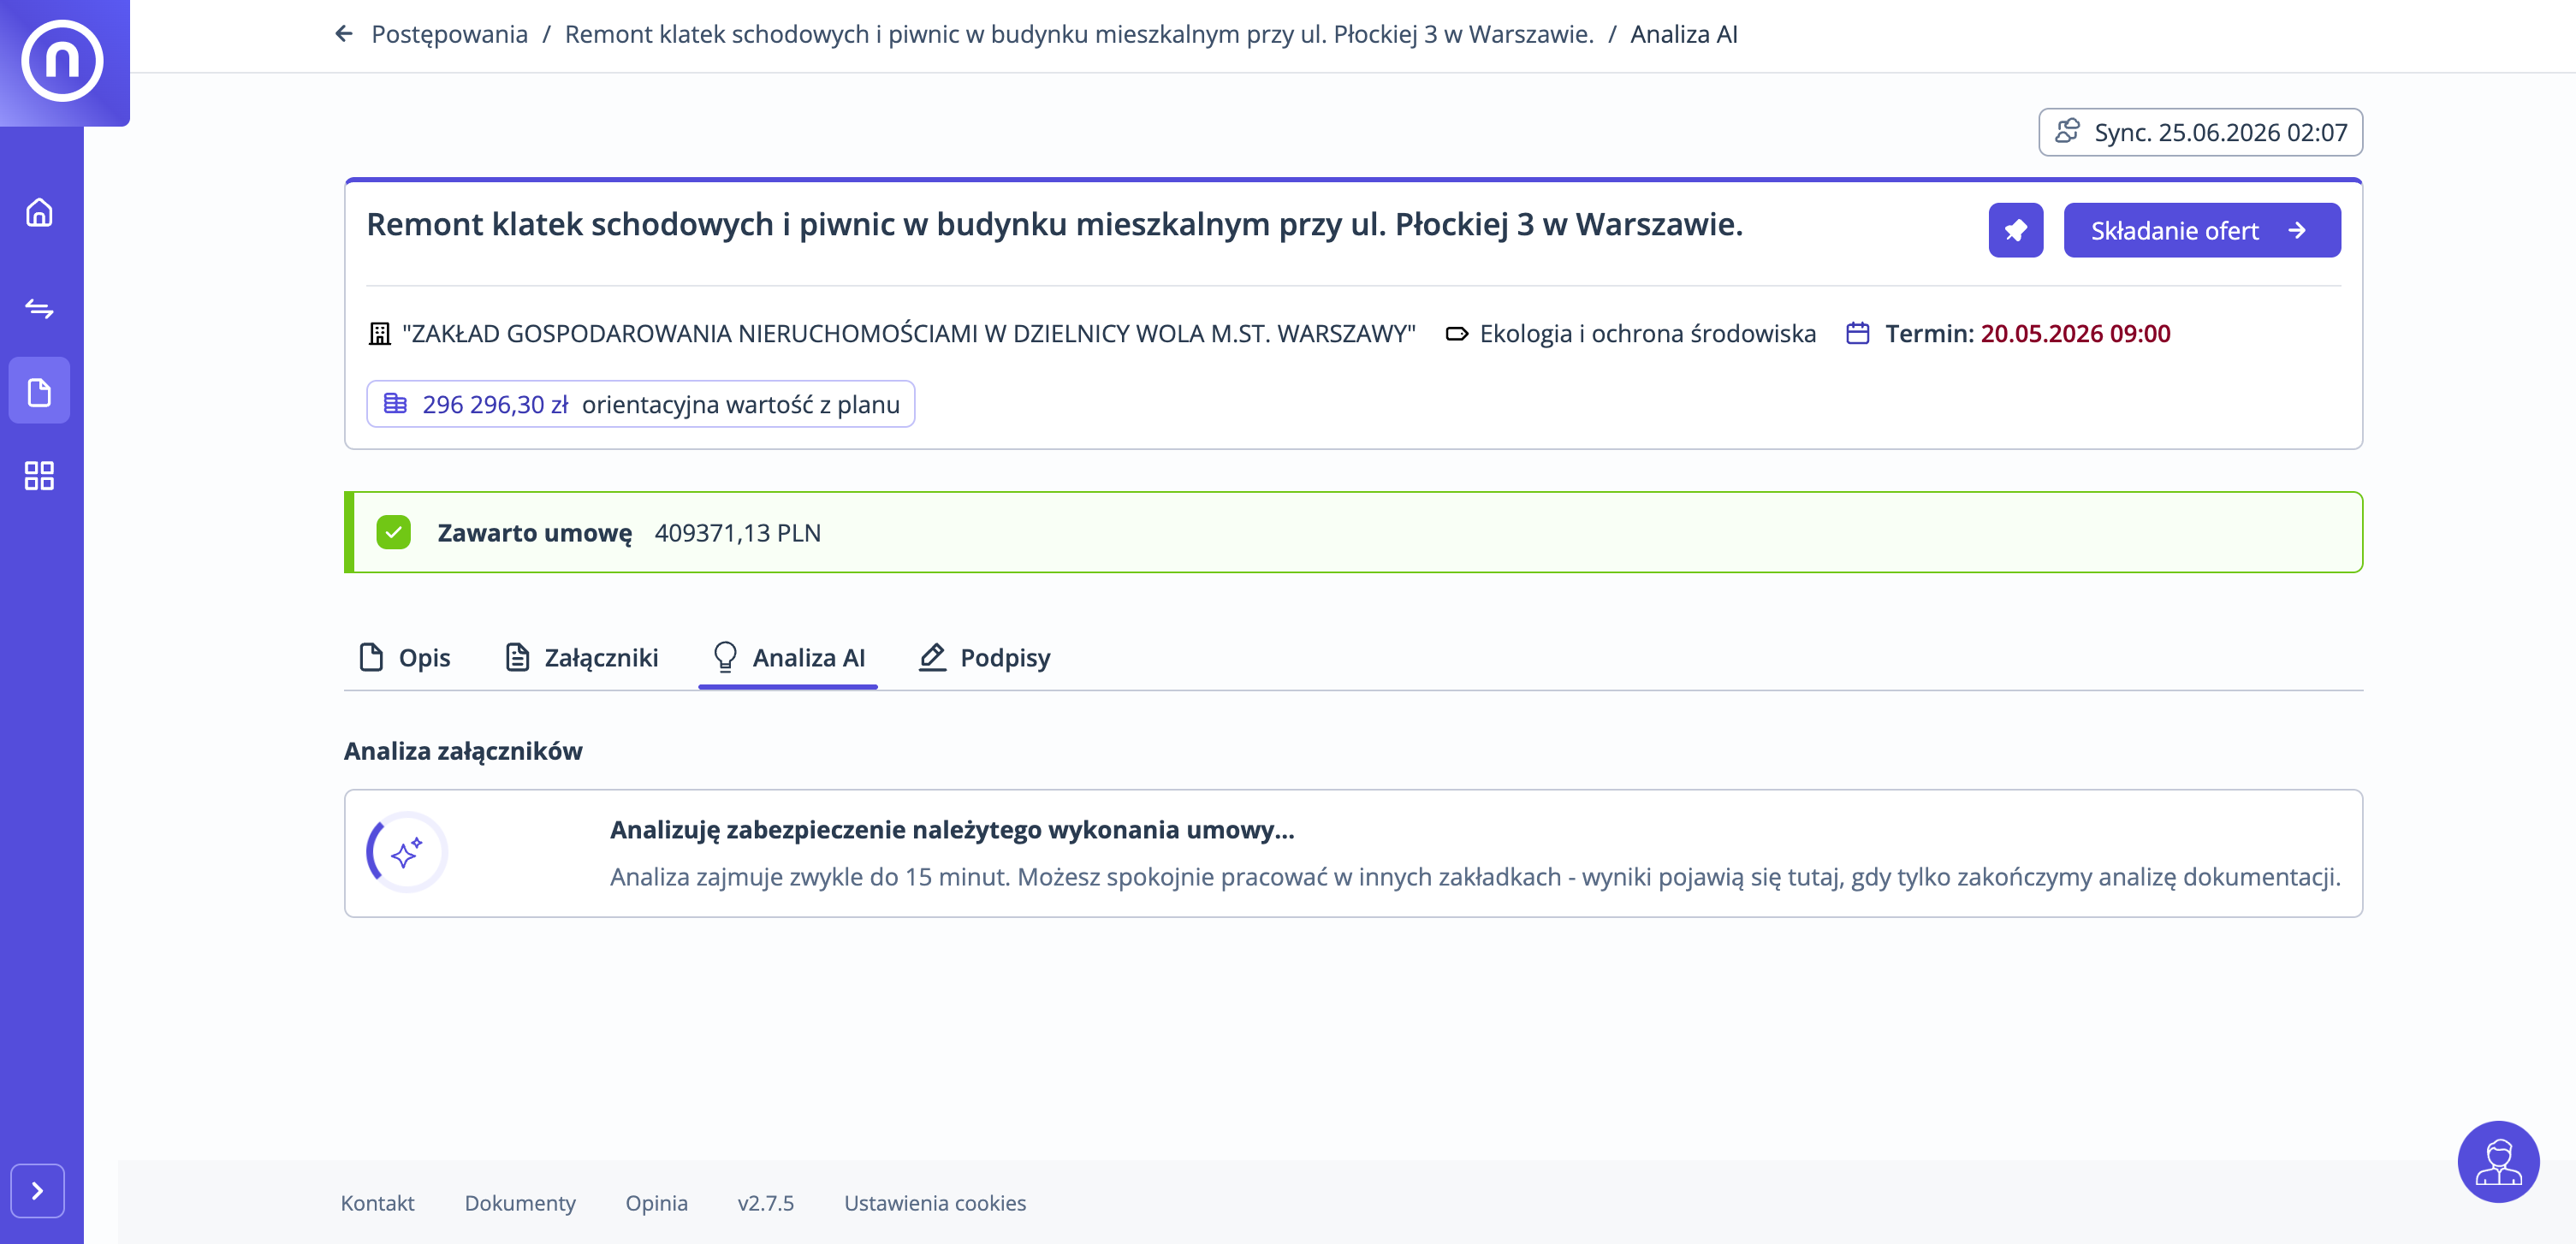Screen dimensions: 2576x1244
Task: Click the arrow in Składanie ofert button
Action: pos(2297,230)
